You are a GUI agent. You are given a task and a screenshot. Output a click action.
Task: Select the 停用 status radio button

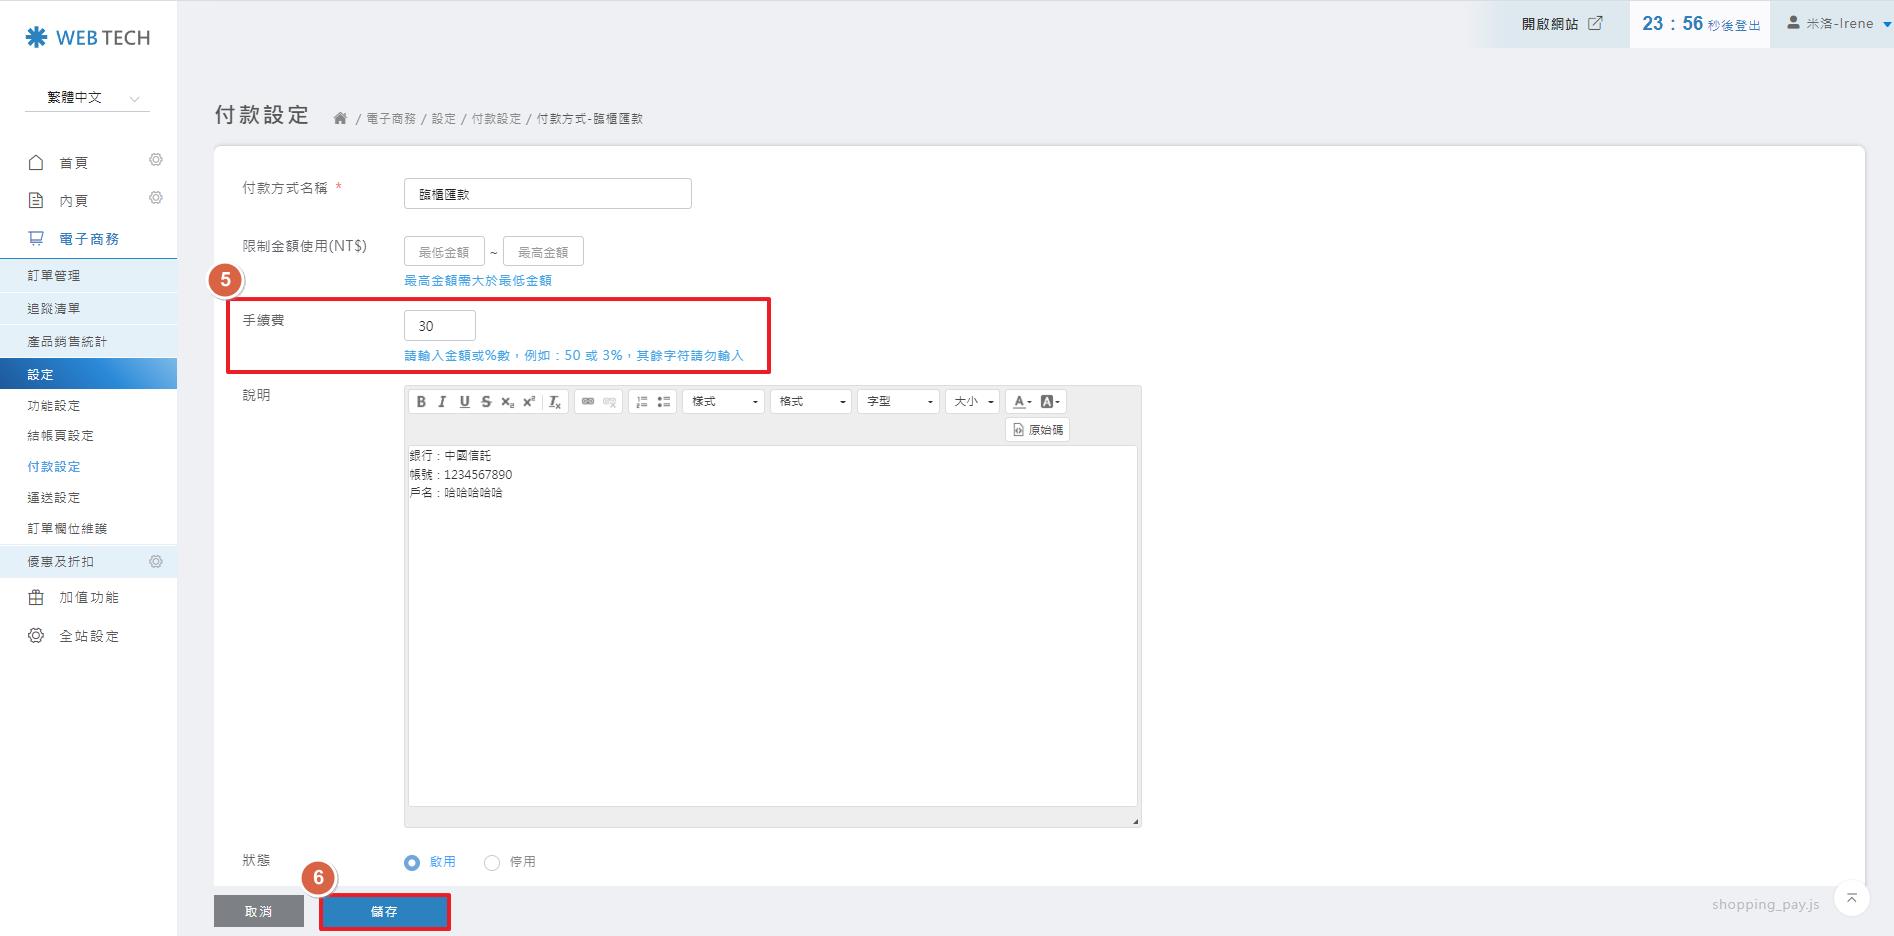tap(492, 862)
